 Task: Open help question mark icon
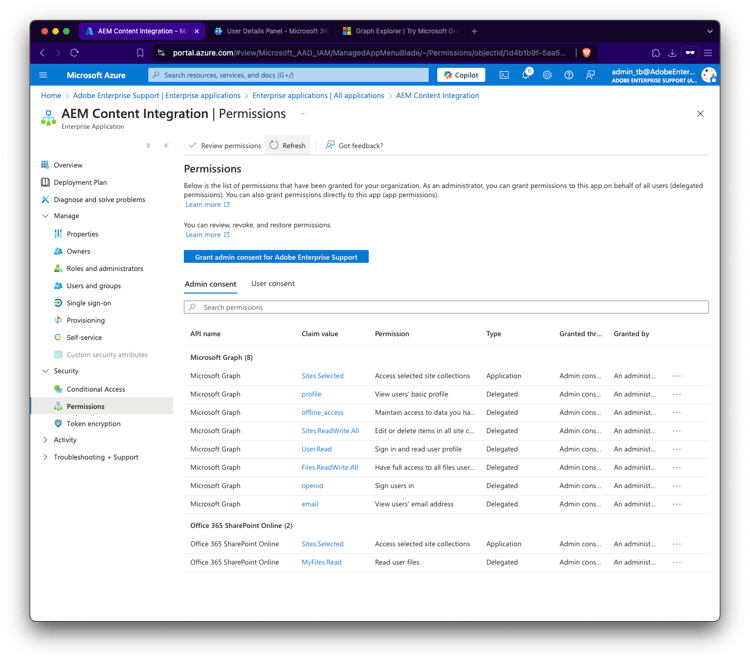click(x=569, y=75)
